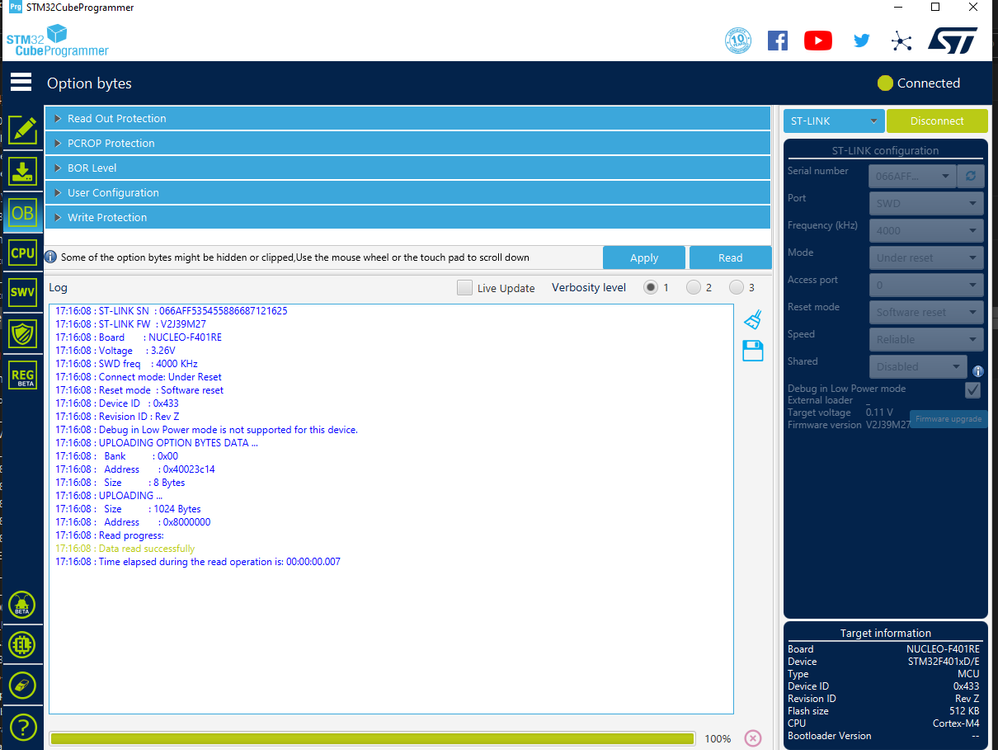This screenshot has width=998, height=750.
Task: Expand Read Out Protection section
Action: click(407, 118)
